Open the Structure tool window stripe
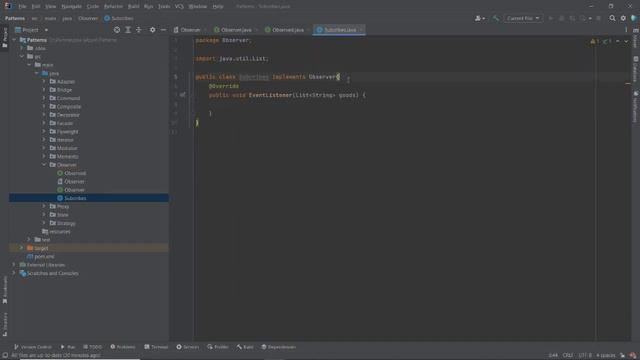Viewport: 640px width, 360px height. point(5,324)
